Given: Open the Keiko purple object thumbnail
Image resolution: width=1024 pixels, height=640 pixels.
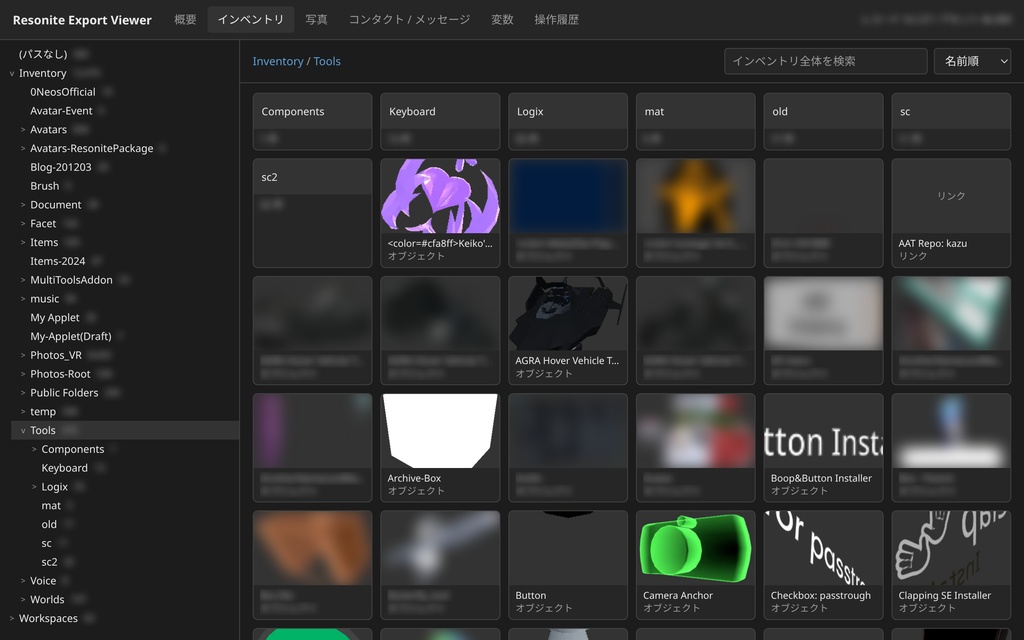Looking at the screenshot, I should pos(440,196).
